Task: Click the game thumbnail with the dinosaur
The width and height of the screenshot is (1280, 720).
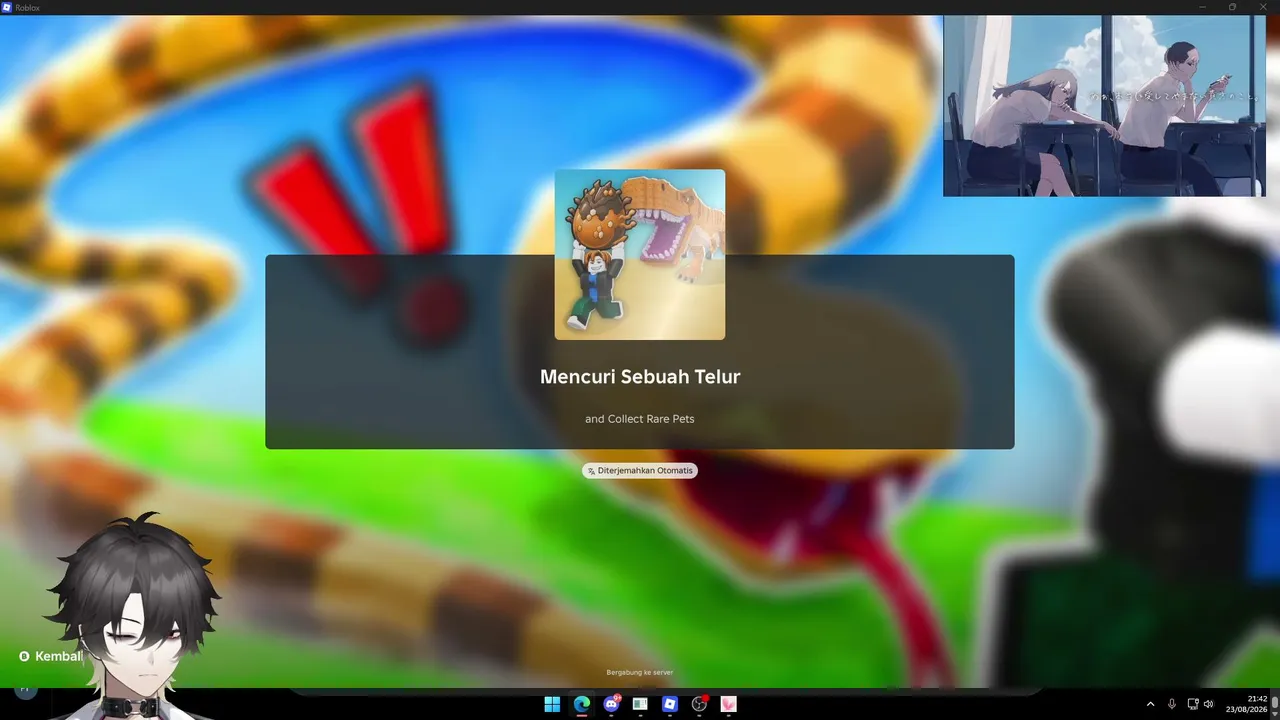Action: coord(640,255)
